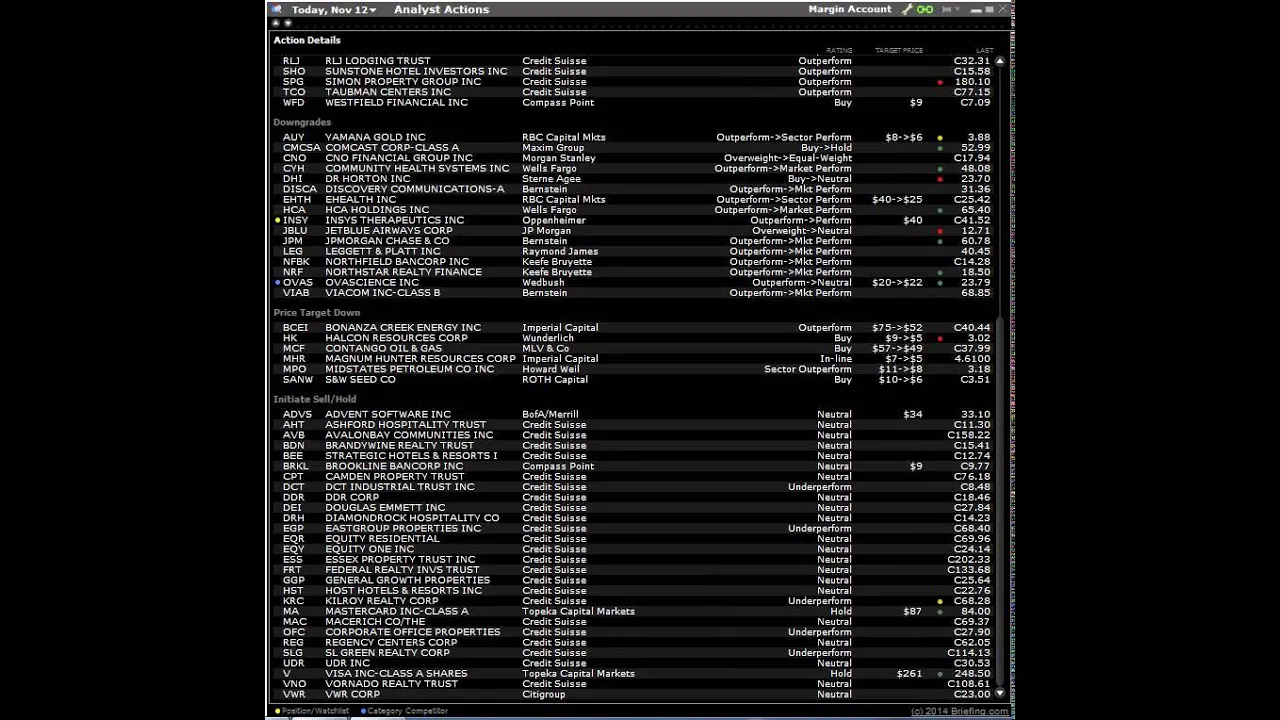The image size is (1280, 720).
Task: Click the Action Details heading
Action: [307, 40]
